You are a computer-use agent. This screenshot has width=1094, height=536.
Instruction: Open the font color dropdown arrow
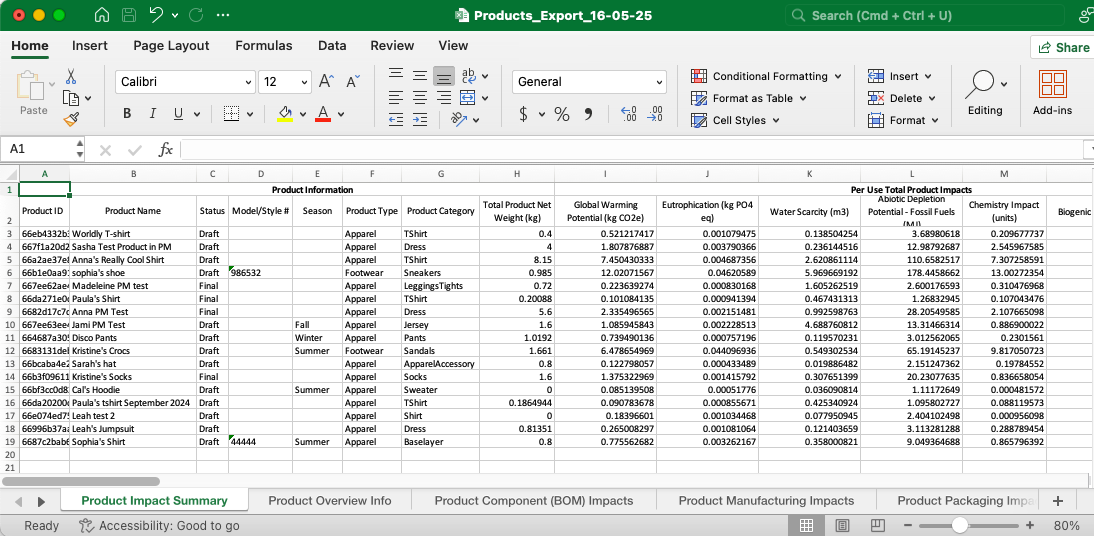(x=341, y=114)
